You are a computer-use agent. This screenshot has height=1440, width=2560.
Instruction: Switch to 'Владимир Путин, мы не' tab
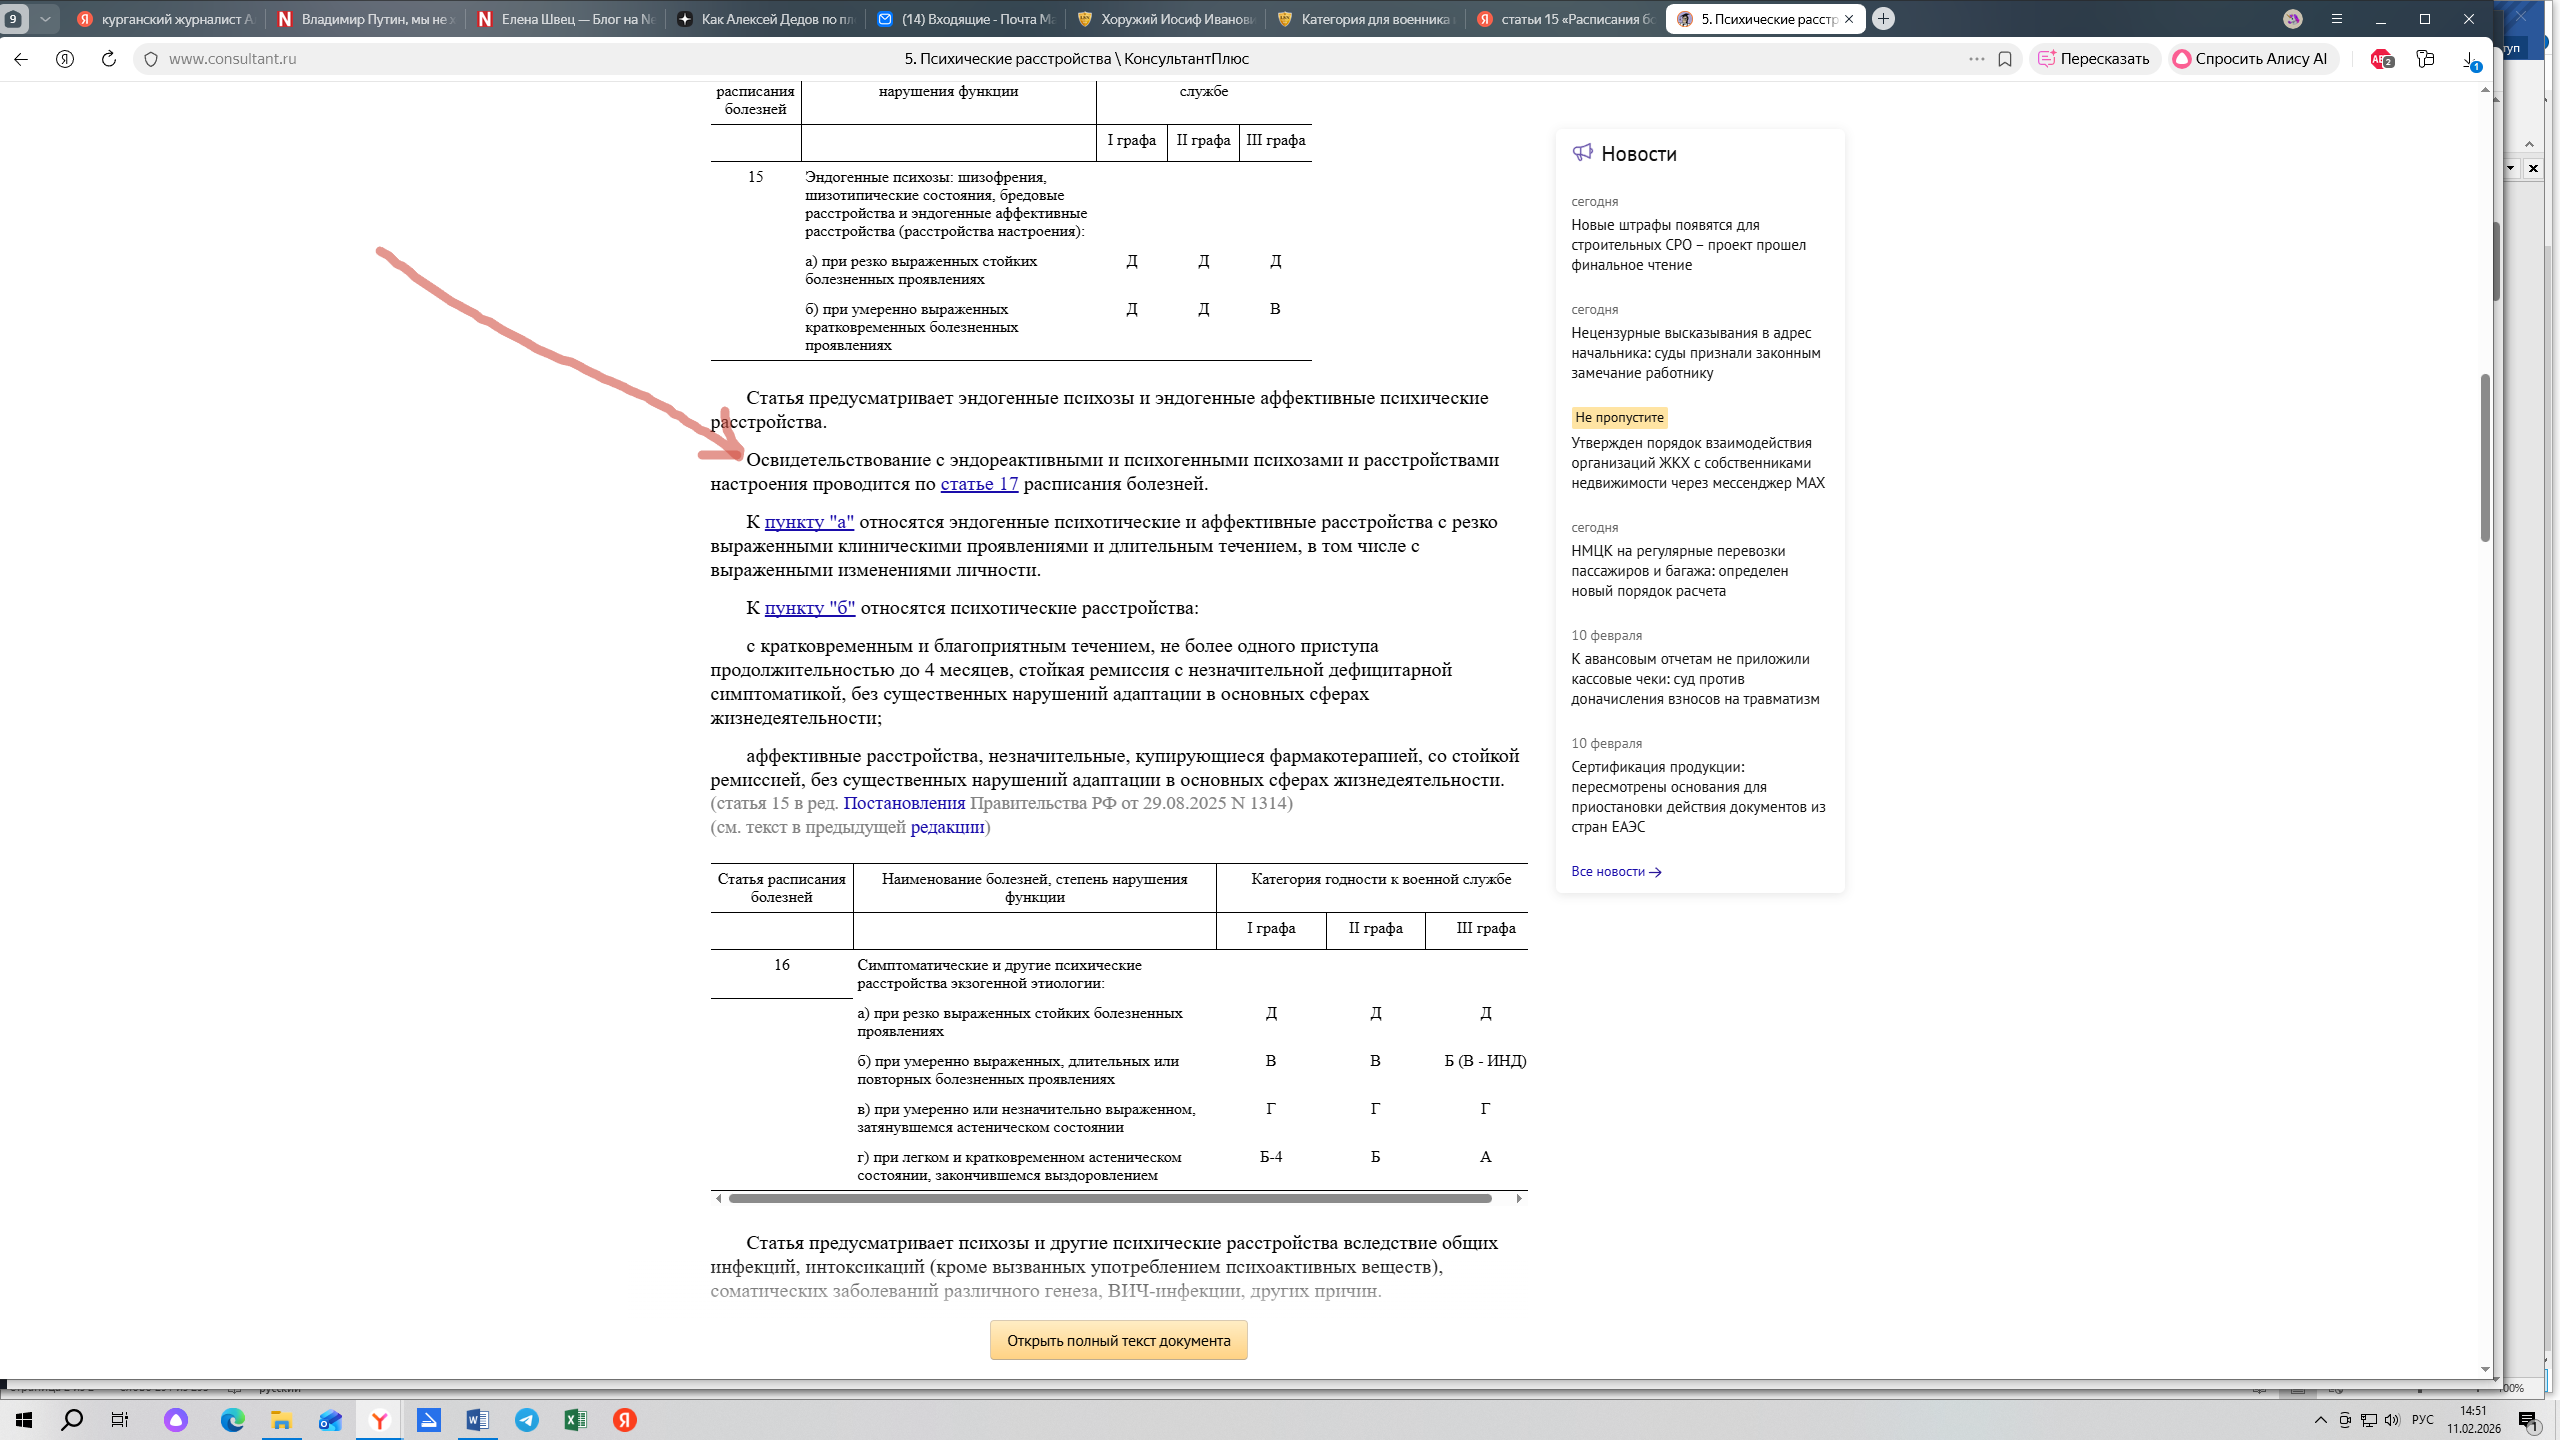[366, 19]
